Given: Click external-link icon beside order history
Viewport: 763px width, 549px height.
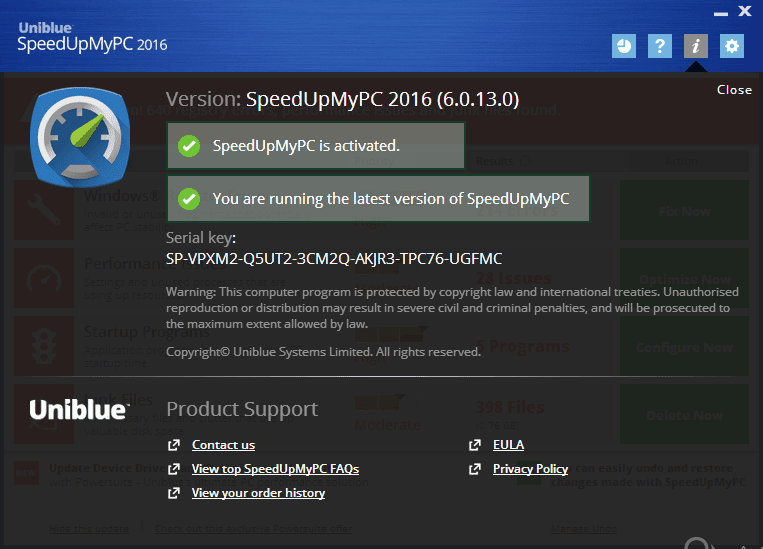Looking at the screenshot, I should point(174,493).
